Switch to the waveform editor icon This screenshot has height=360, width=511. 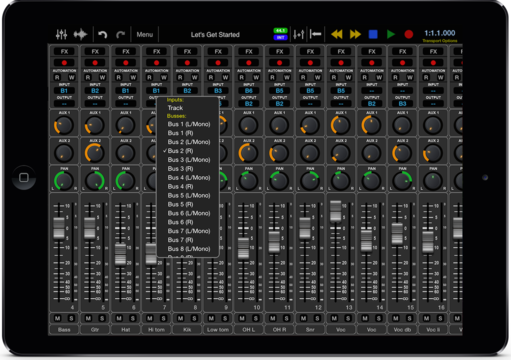pyautogui.click(x=80, y=34)
